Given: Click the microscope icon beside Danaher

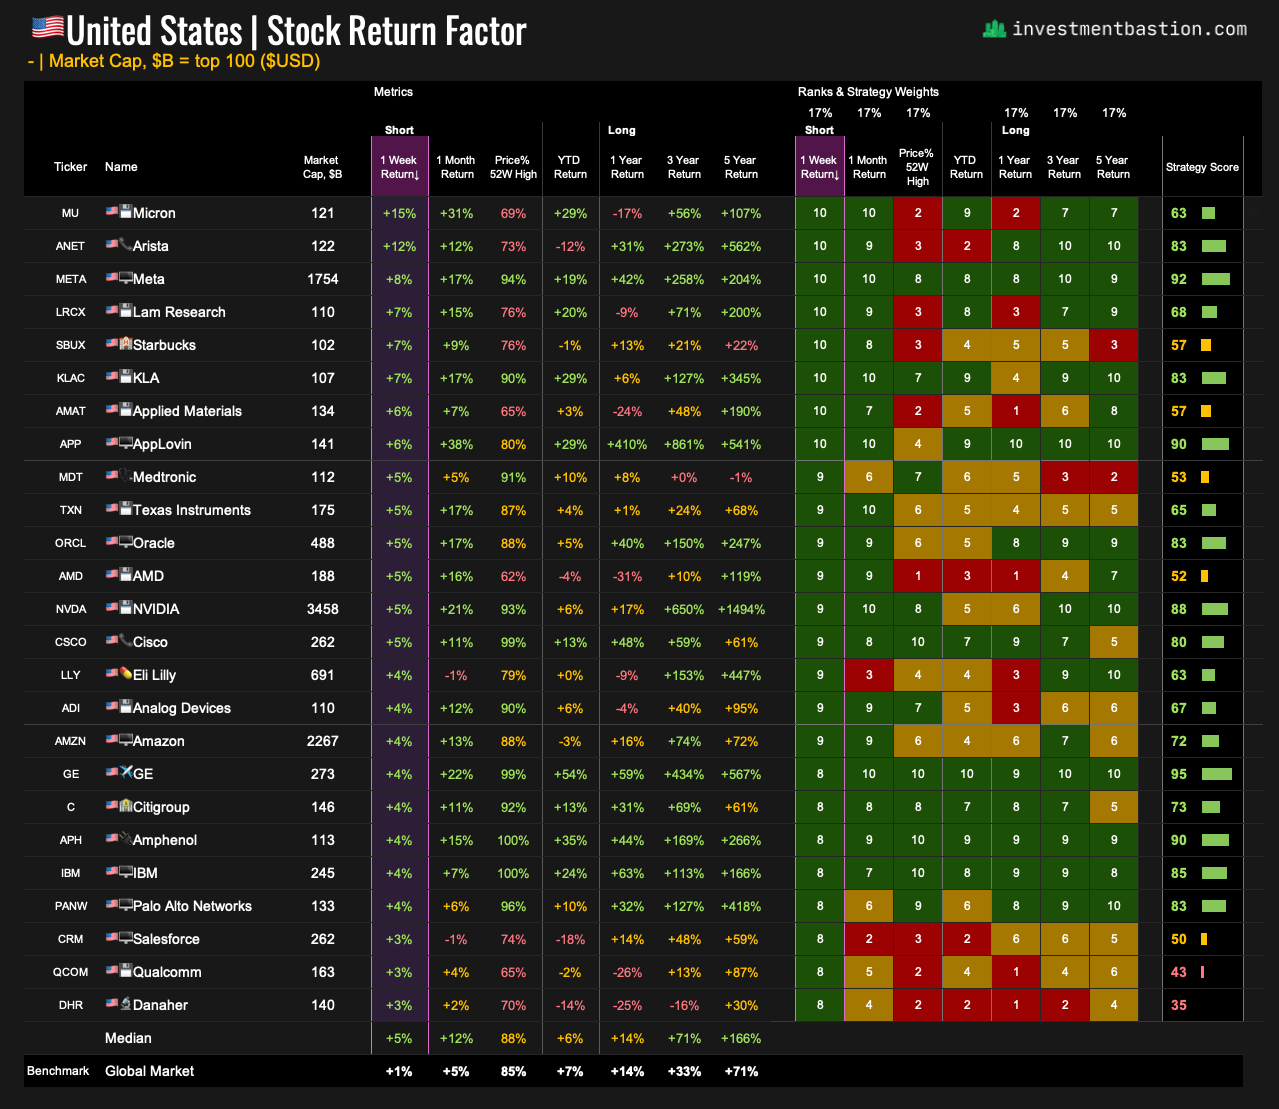Looking at the screenshot, I should [x=126, y=1004].
